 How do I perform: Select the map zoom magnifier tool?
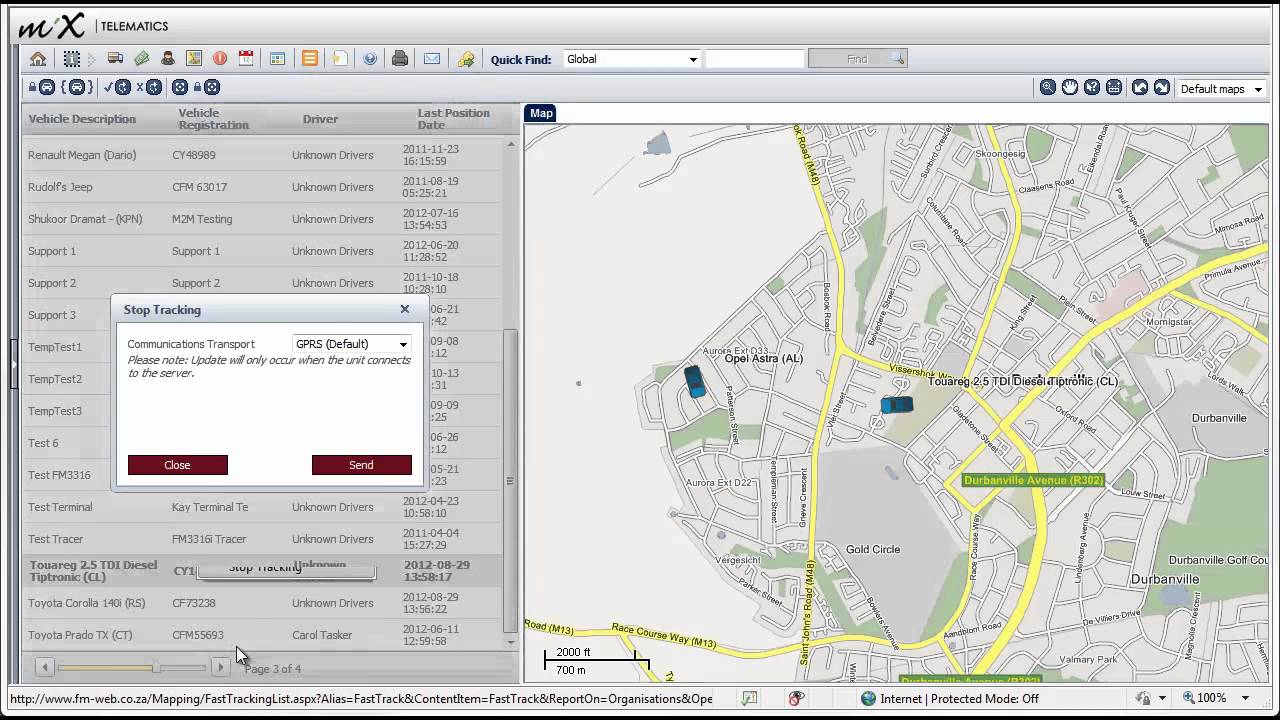(x=1048, y=88)
